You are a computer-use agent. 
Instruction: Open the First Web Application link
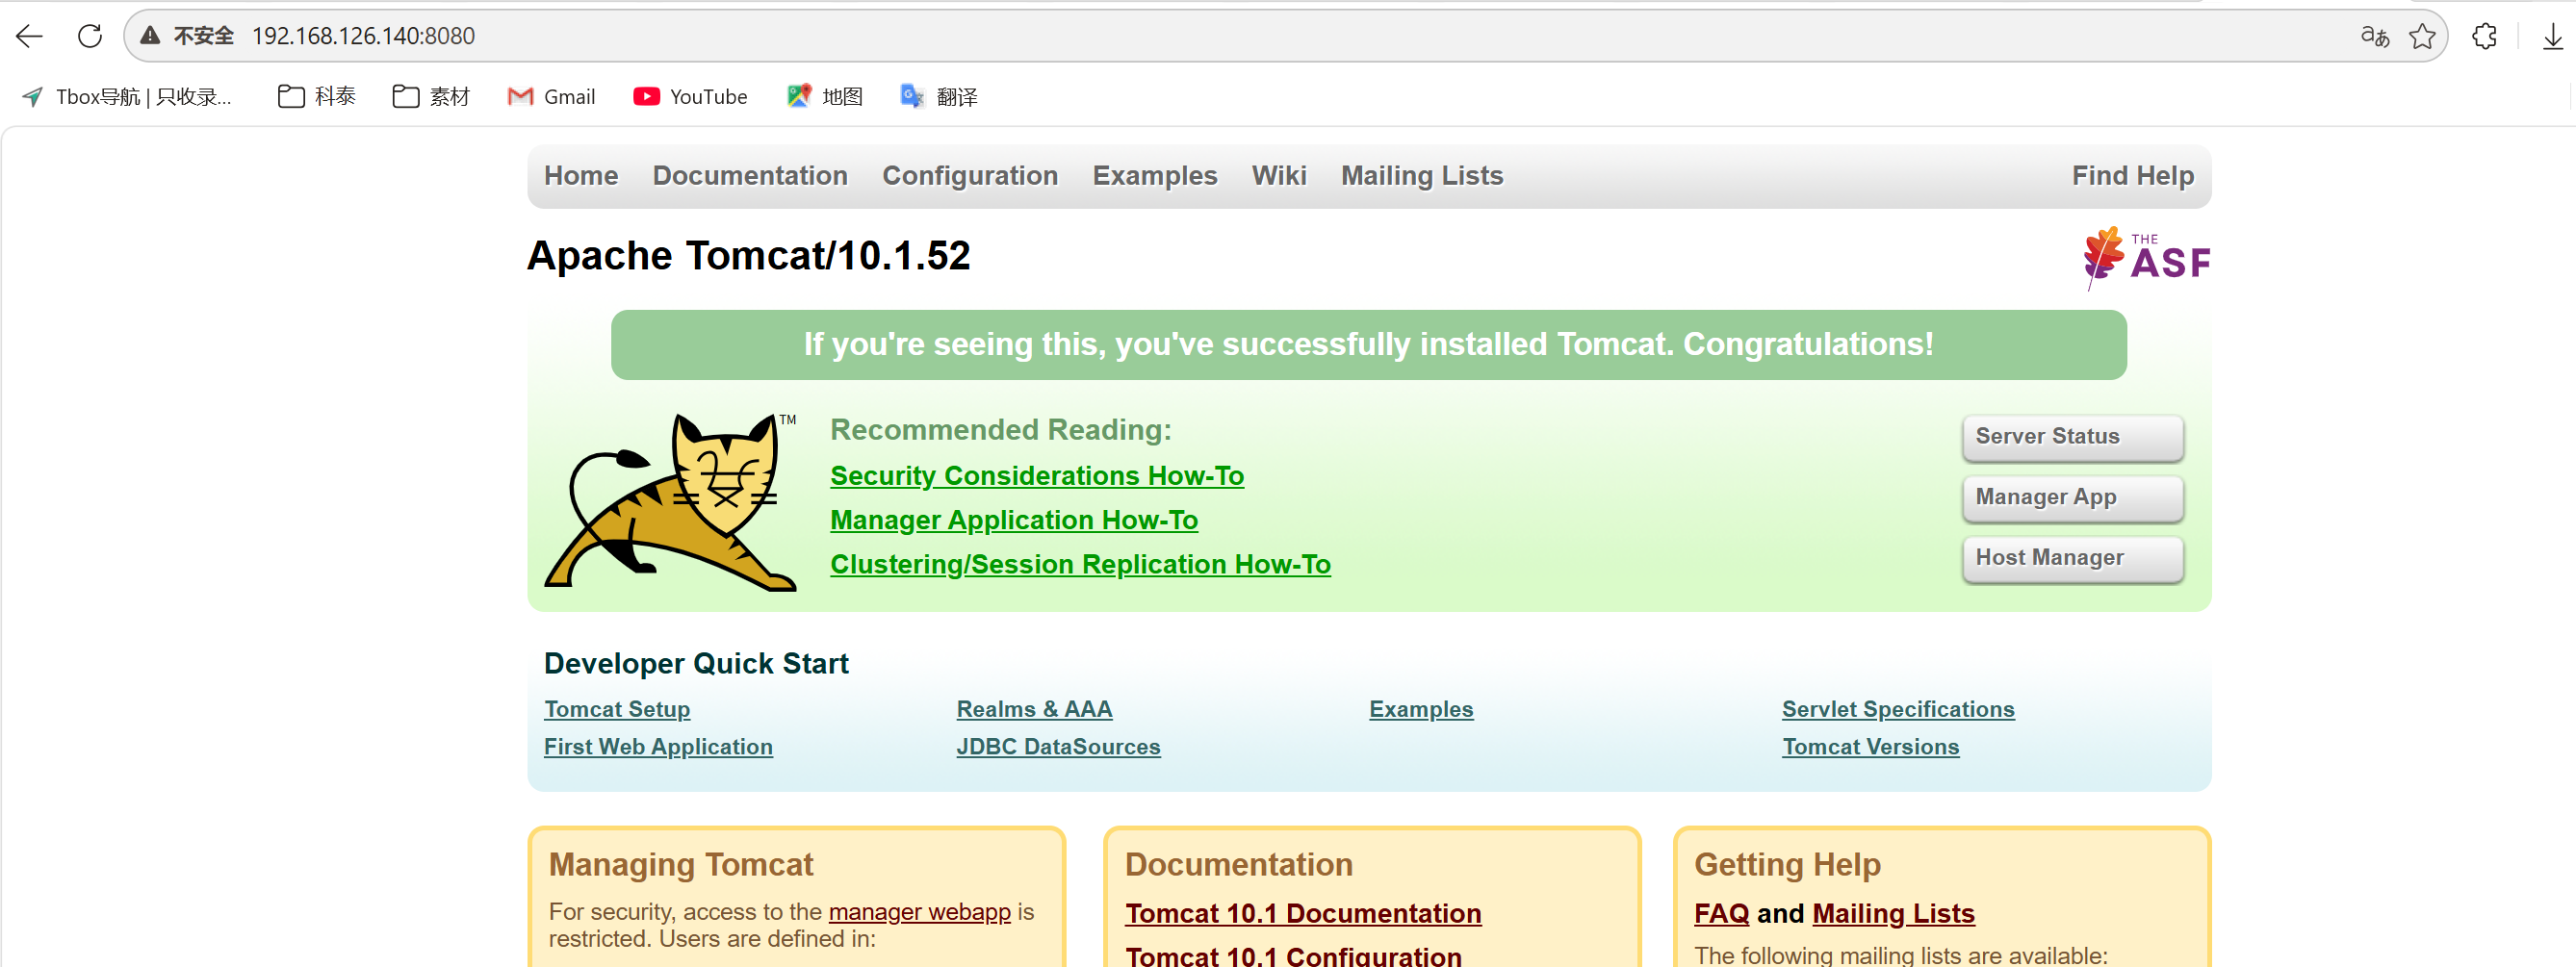pos(658,747)
